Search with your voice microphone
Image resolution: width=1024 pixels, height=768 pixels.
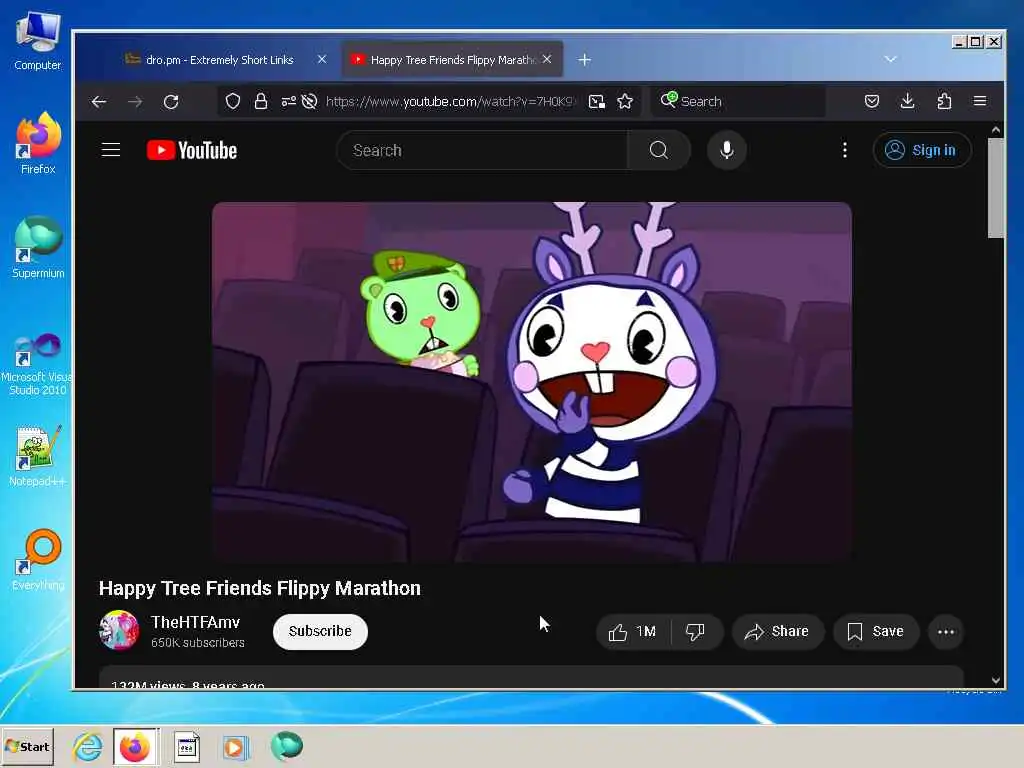[x=726, y=150]
